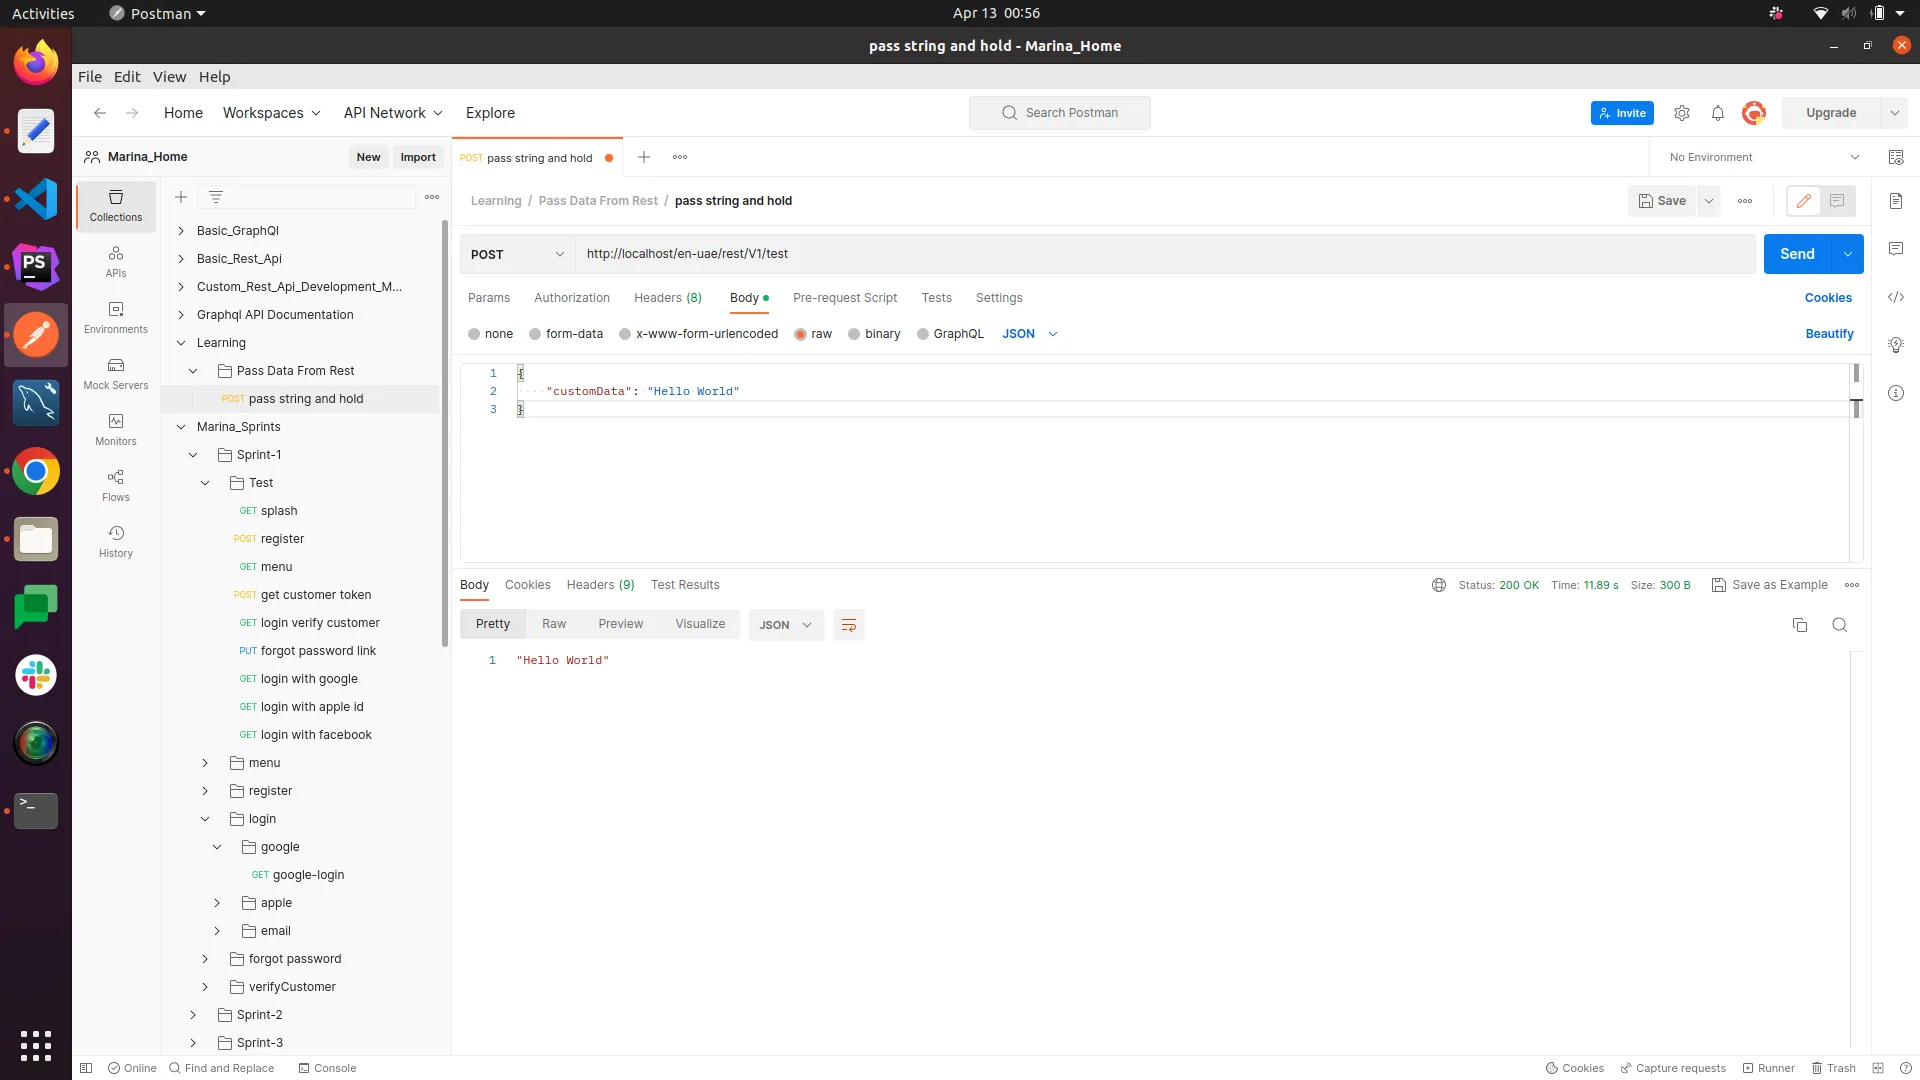
Task: Search the response with magnifier icon
Action: [1839, 625]
